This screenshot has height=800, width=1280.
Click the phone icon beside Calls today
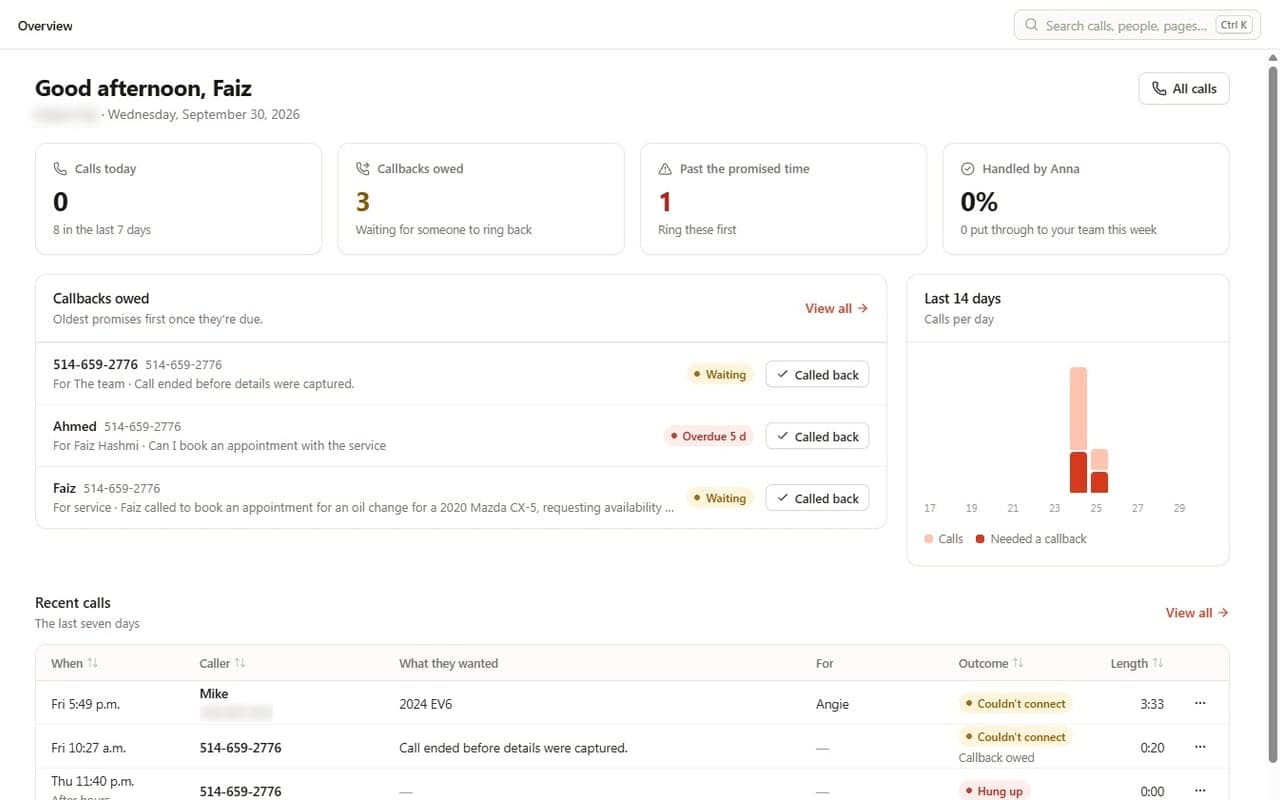[x=60, y=169]
